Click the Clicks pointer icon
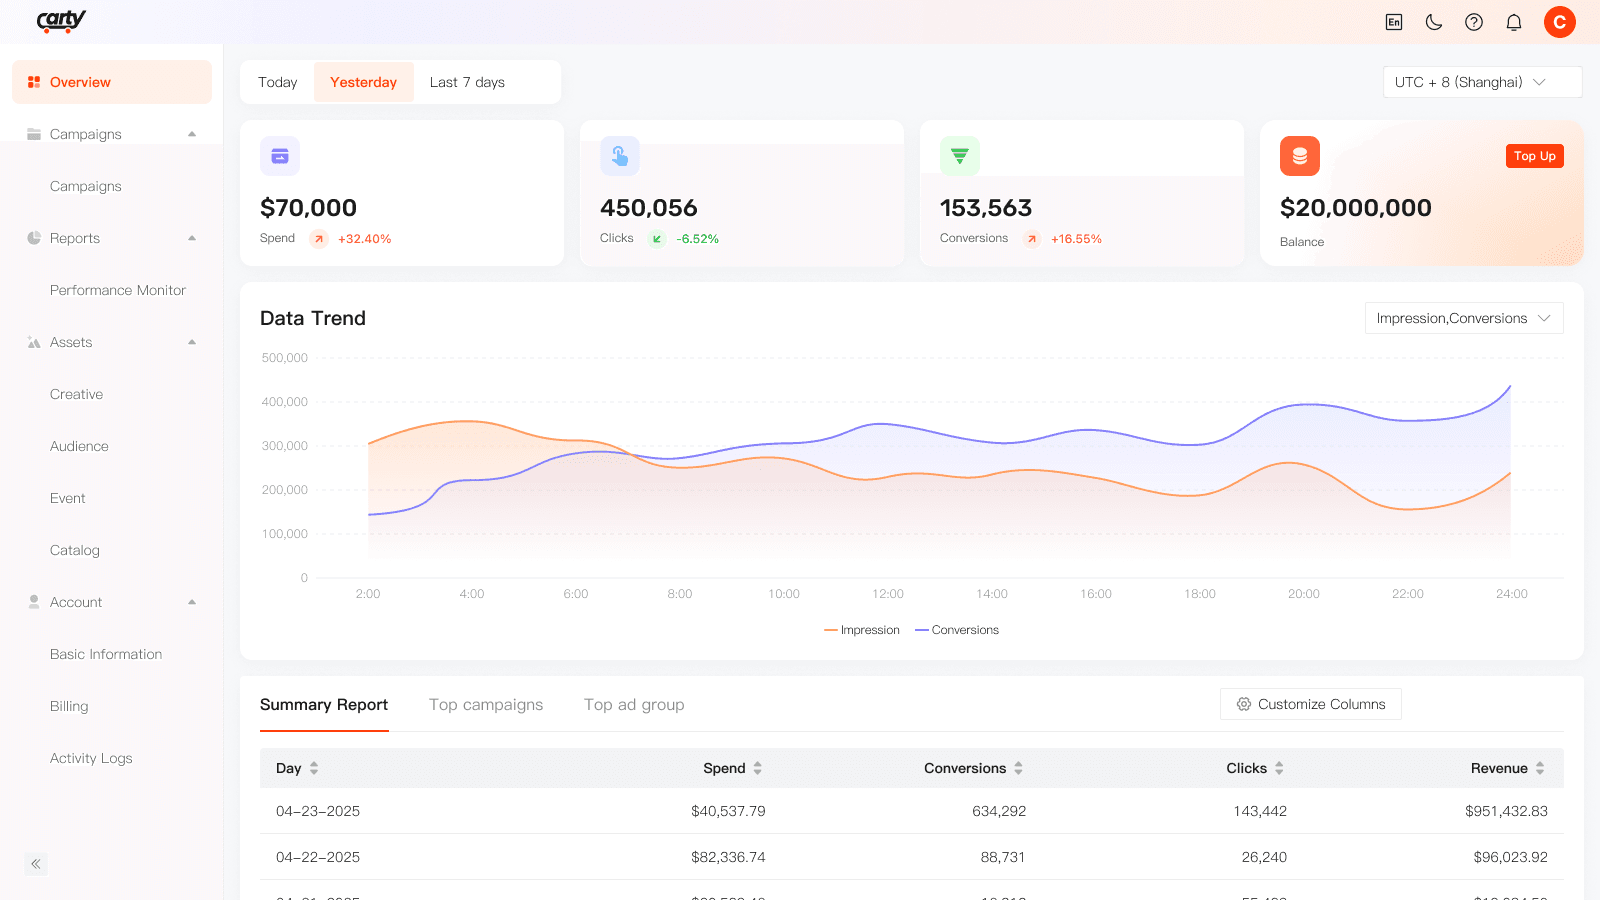The image size is (1600, 900). point(620,156)
